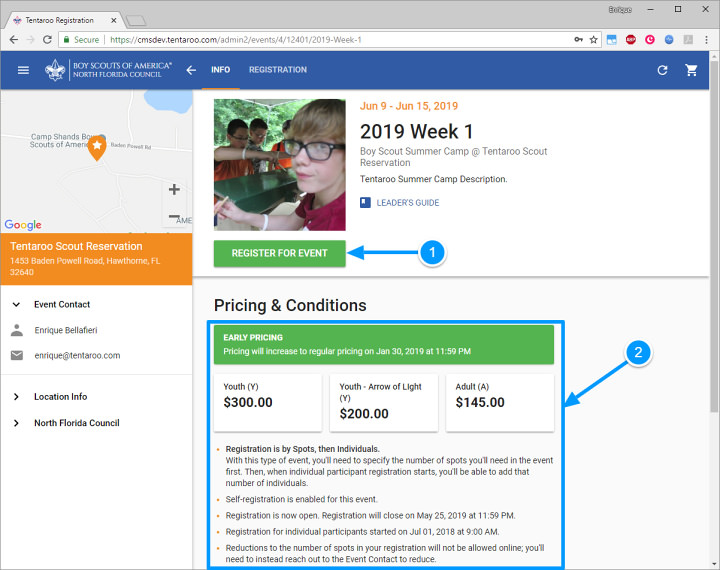Viewport: 720px width, 570px height.
Task: Click the contact person icon
Action: tap(17, 330)
